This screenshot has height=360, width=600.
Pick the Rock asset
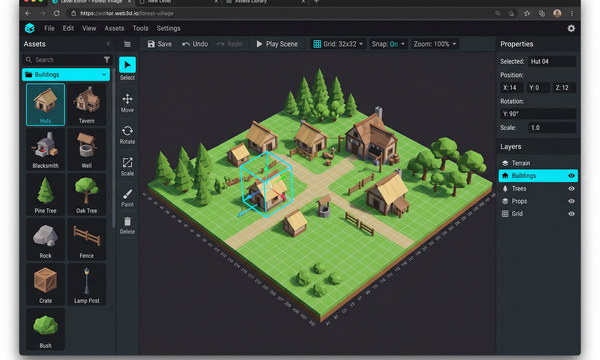[x=45, y=239]
